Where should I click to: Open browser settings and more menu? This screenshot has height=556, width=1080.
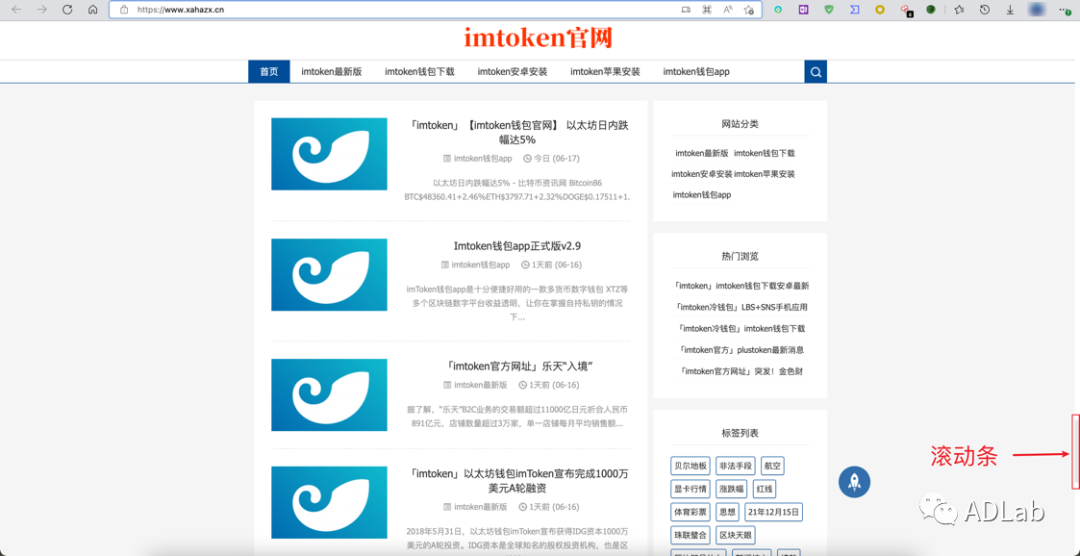(x=1064, y=9)
